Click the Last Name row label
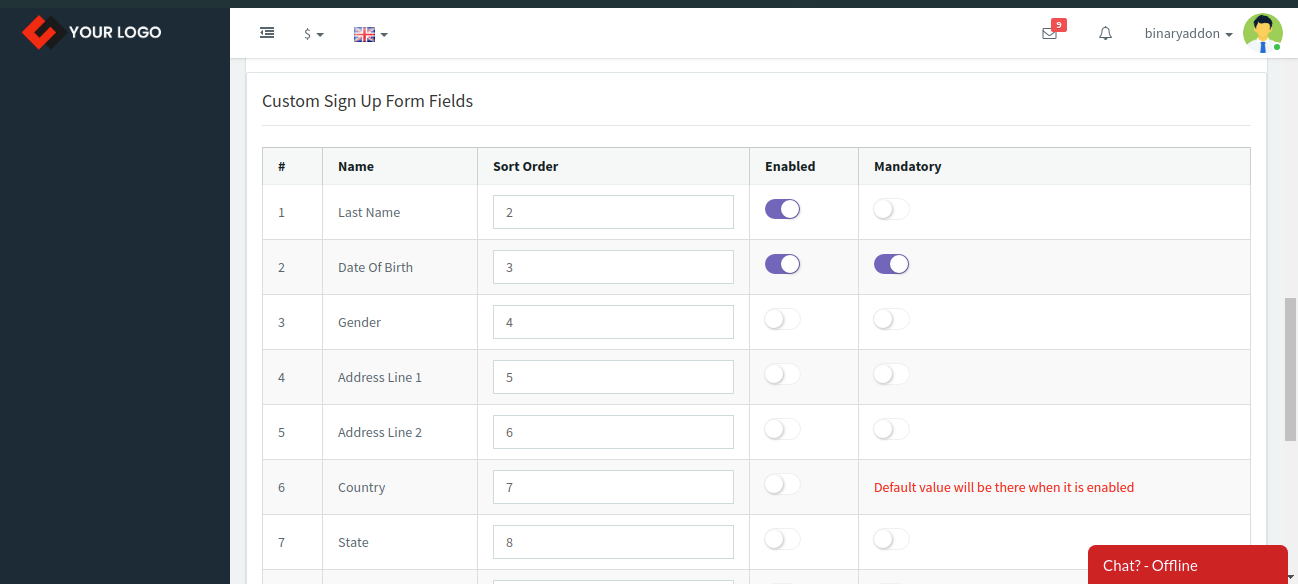 click(369, 213)
